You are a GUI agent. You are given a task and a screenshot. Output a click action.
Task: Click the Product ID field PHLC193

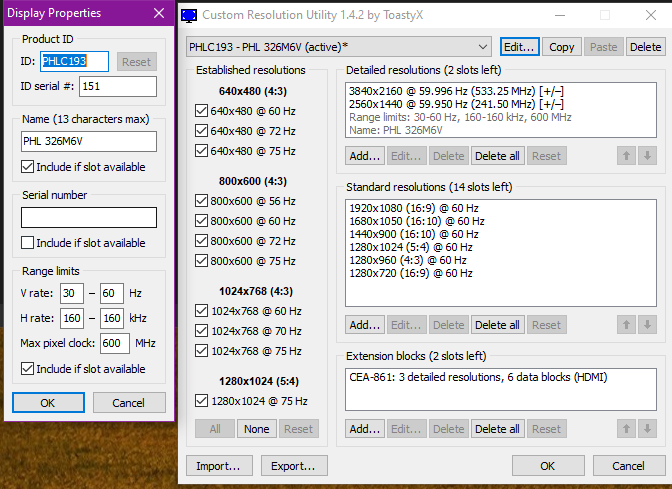tap(75, 61)
